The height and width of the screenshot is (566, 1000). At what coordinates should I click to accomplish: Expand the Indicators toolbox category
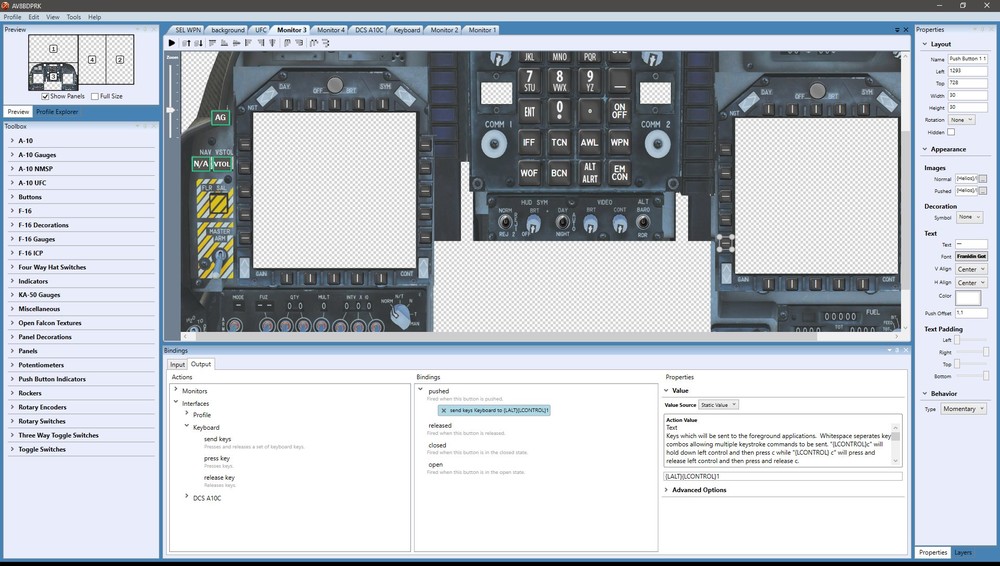[12, 281]
